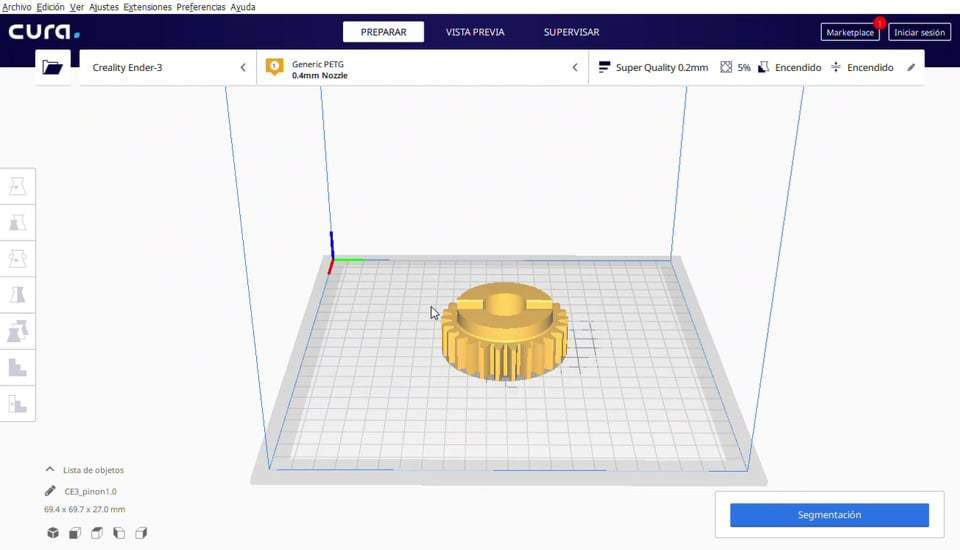Expand the Creality Ender-3 printer selector
This screenshot has height=550, width=960.
pyautogui.click(x=167, y=67)
